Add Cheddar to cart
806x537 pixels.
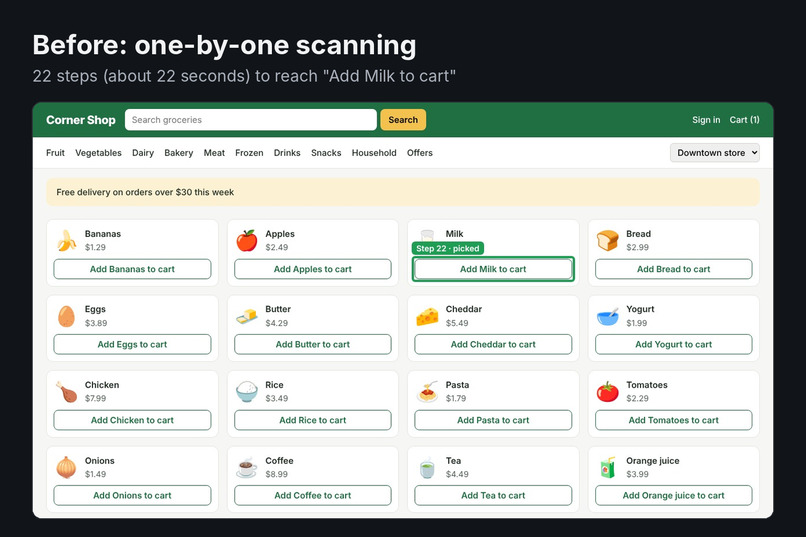click(x=493, y=344)
